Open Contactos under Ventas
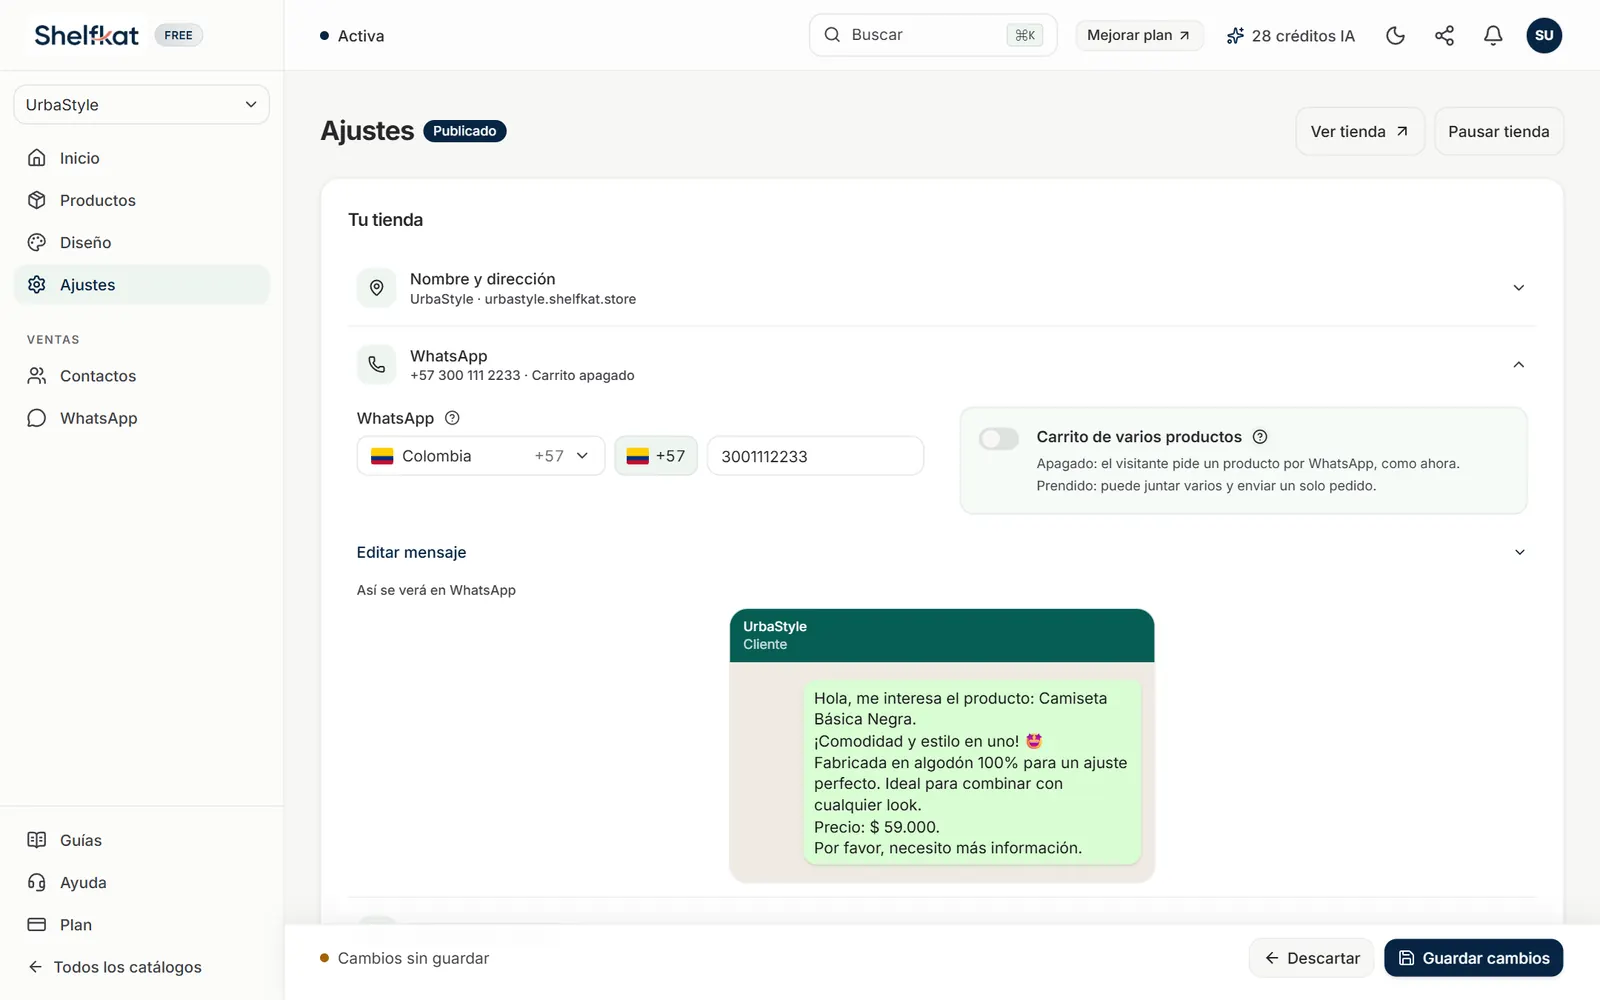This screenshot has height=1000, width=1600. (141, 376)
